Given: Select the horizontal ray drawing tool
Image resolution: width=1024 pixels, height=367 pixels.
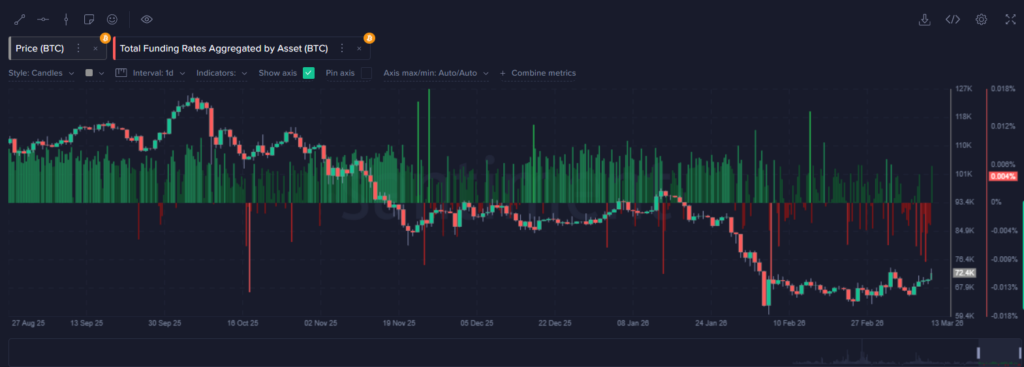Looking at the screenshot, I should [x=42, y=20].
